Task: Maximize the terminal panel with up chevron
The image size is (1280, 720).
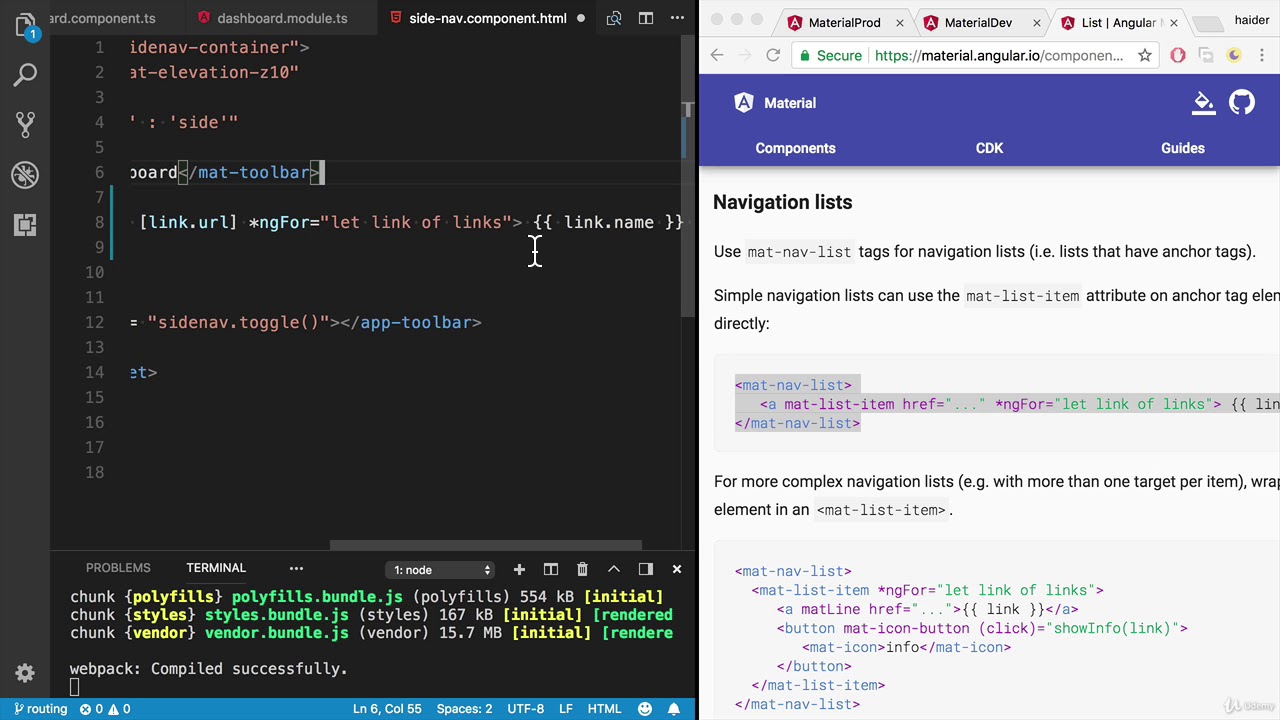Action: coord(614,569)
